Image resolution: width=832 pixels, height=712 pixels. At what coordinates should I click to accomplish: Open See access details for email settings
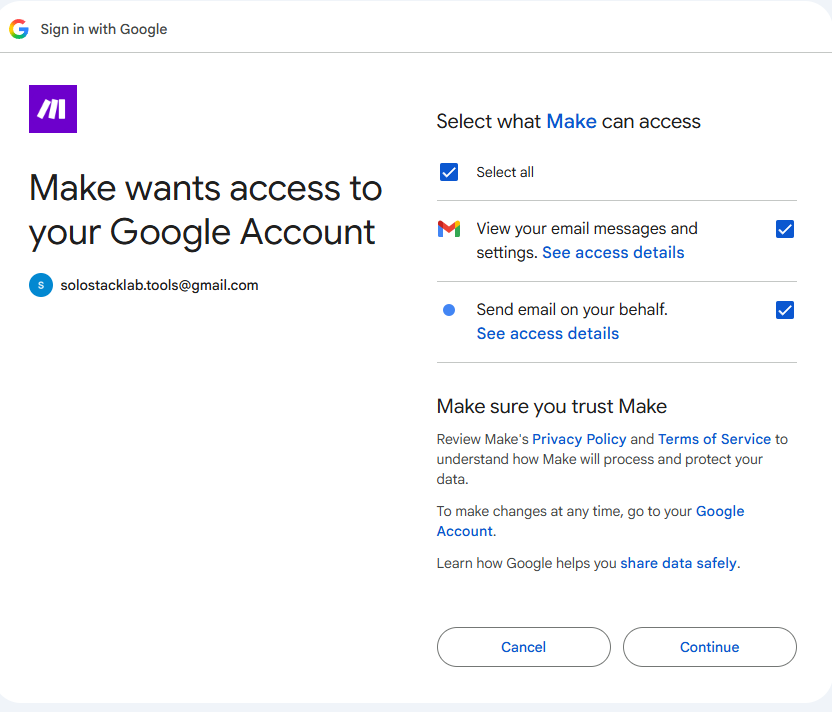(613, 253)
